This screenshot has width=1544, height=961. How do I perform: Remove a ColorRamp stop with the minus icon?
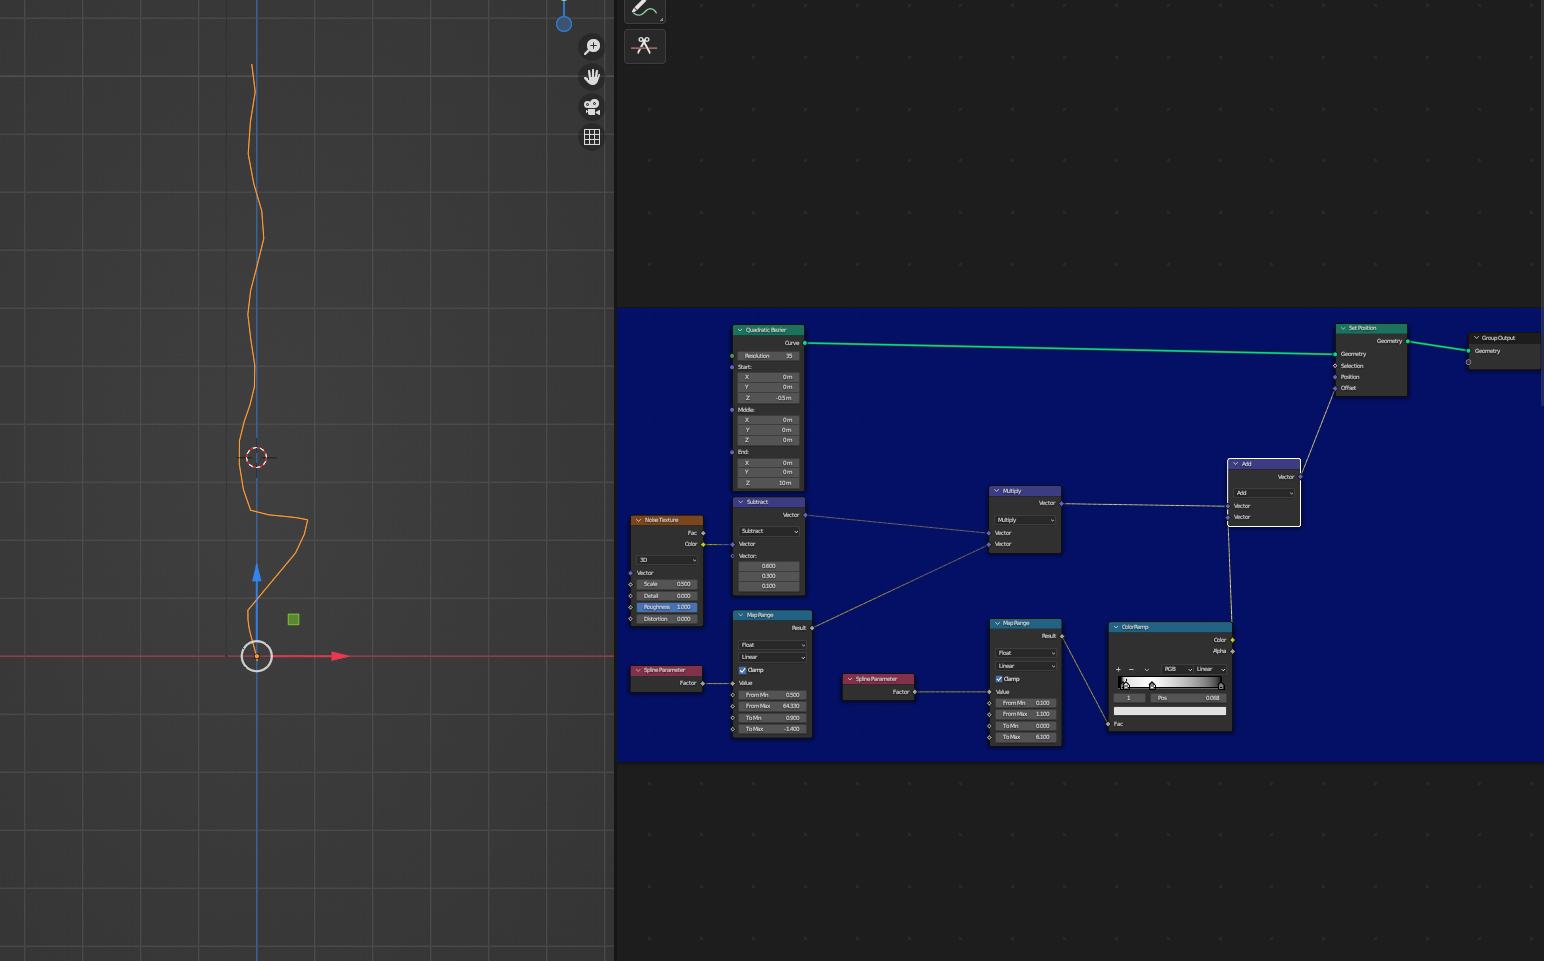click(1131, 669)
